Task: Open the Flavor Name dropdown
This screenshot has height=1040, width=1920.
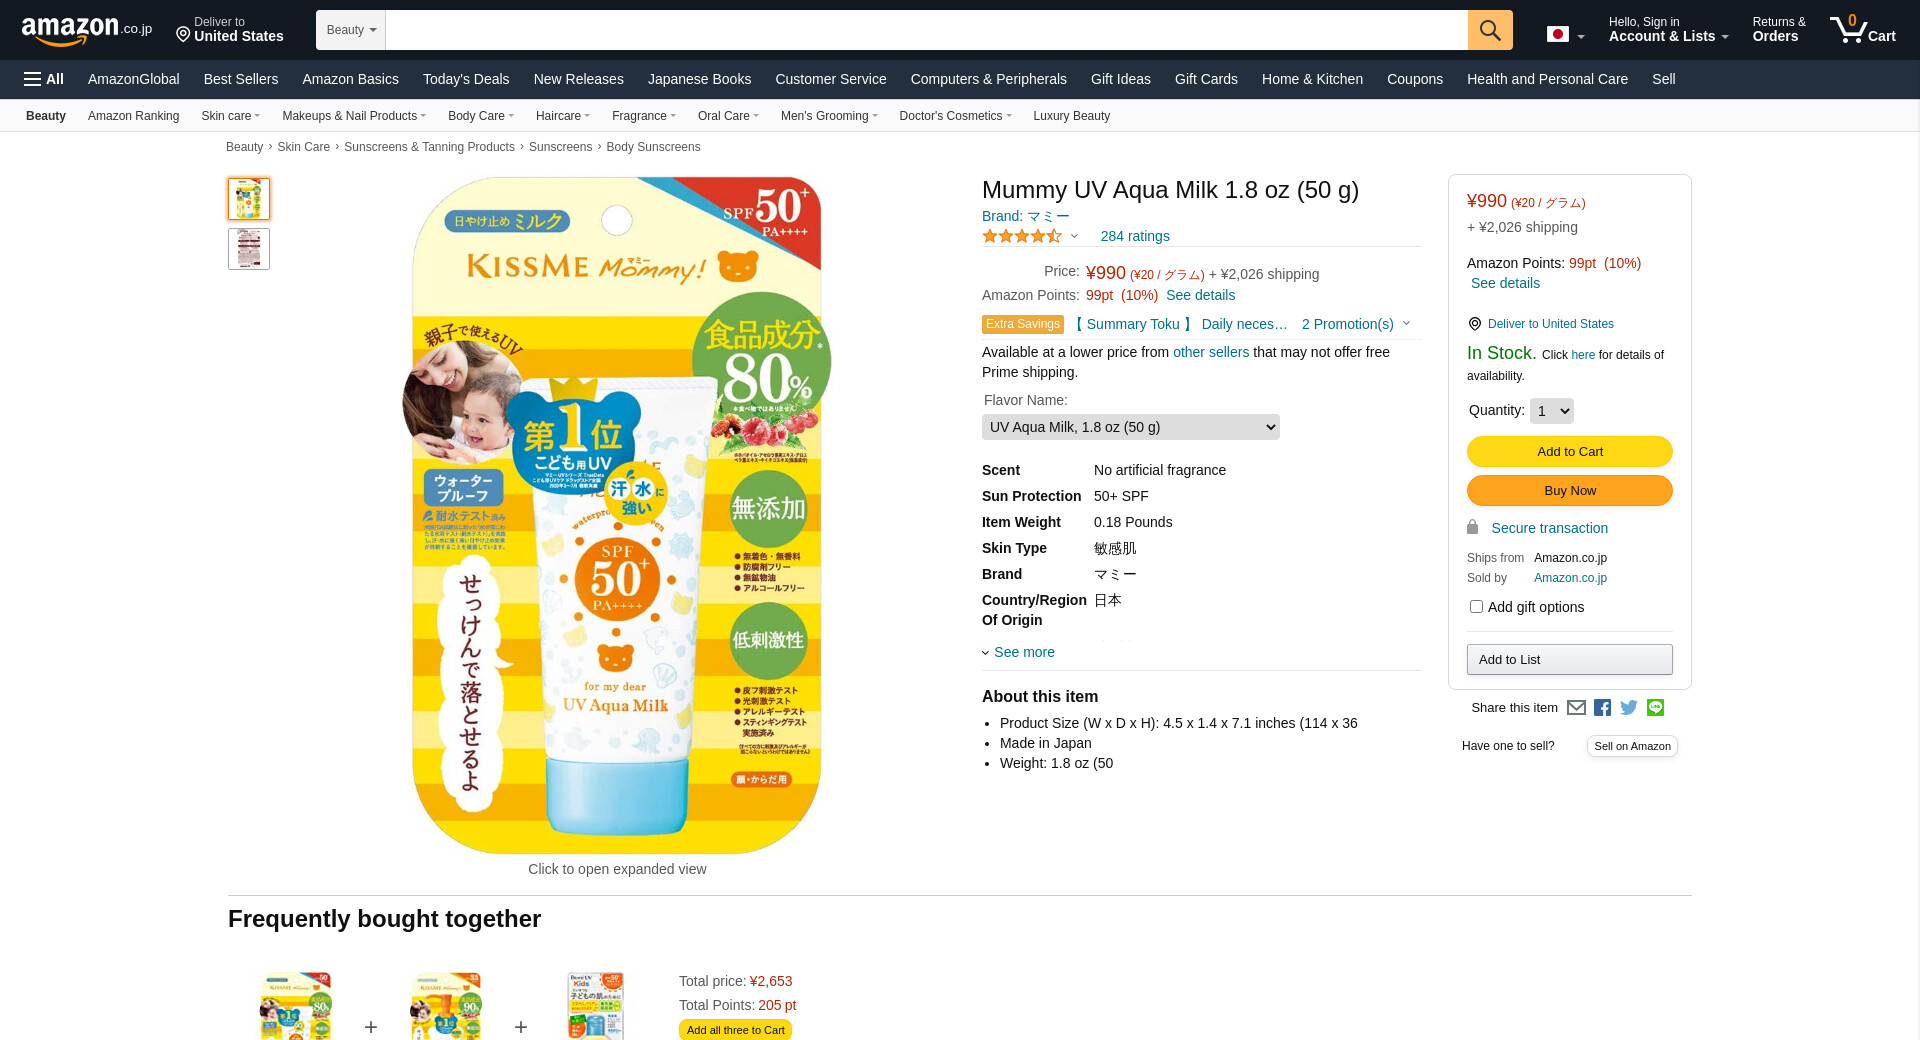Action: coord(1130,427)
